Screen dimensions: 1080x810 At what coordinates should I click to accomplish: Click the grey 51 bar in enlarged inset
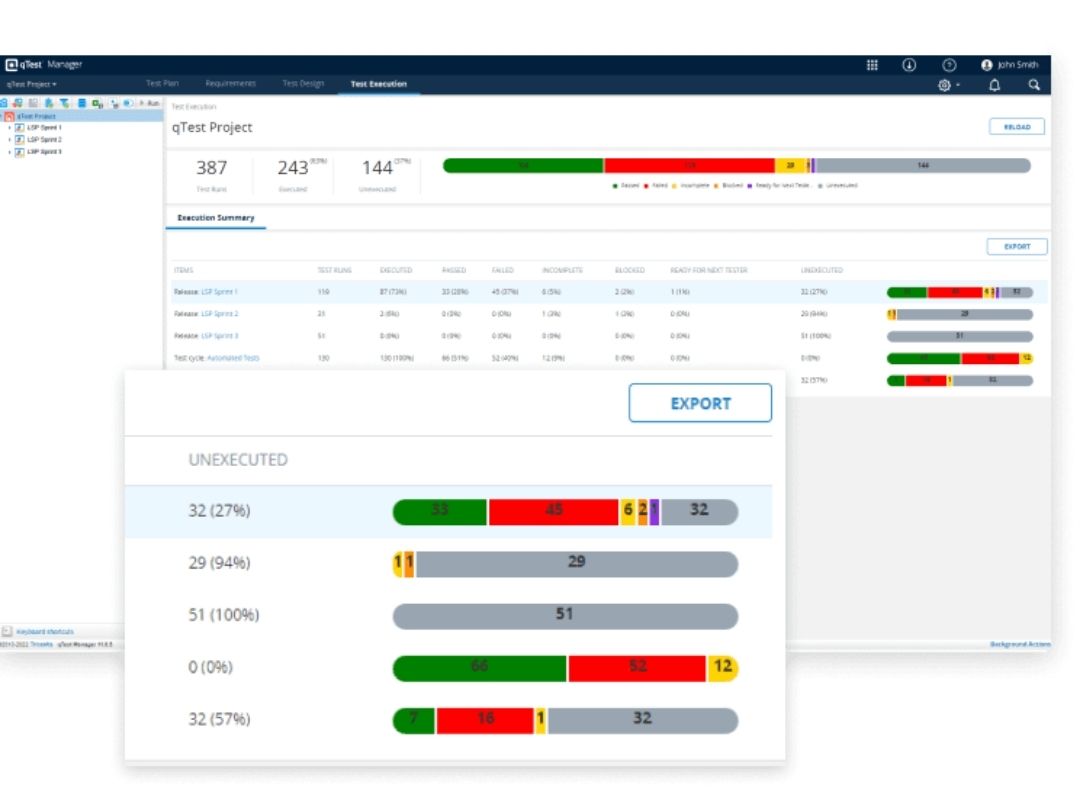point(565,616)
